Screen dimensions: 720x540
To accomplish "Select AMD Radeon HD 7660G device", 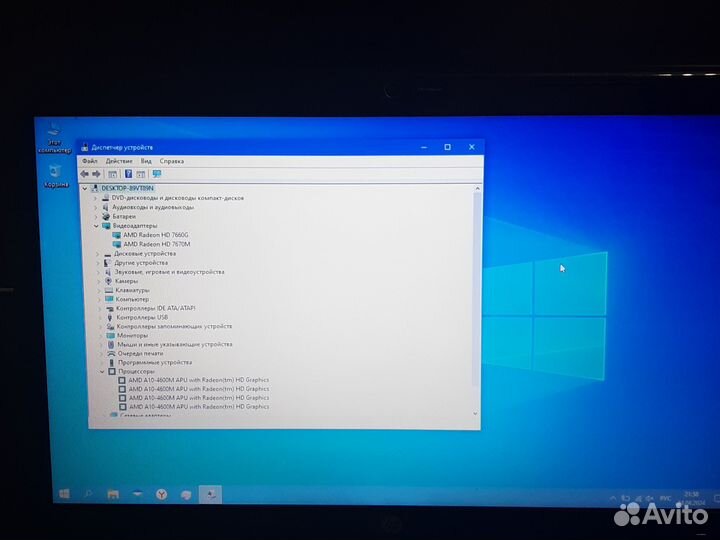I will (x=156, y=235).
